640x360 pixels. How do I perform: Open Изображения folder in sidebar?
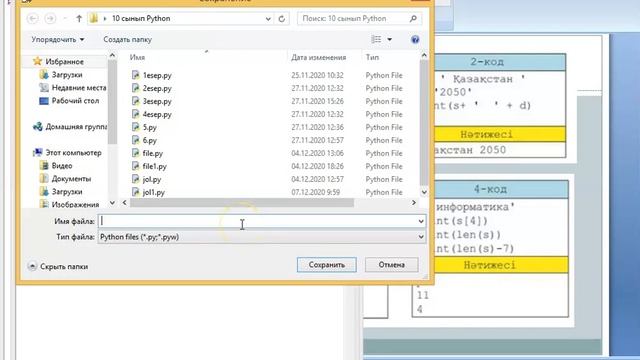(69, 204)
